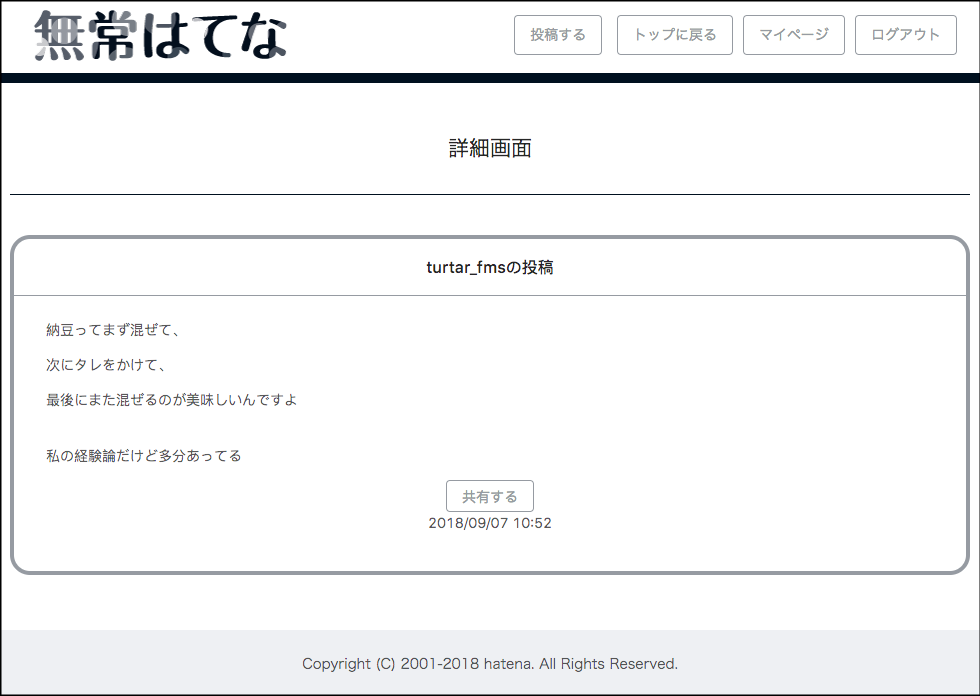The height and width of the screenshot is (696, 980).
Task: Click the 無常はてな site logo
Action: [161, 36]
